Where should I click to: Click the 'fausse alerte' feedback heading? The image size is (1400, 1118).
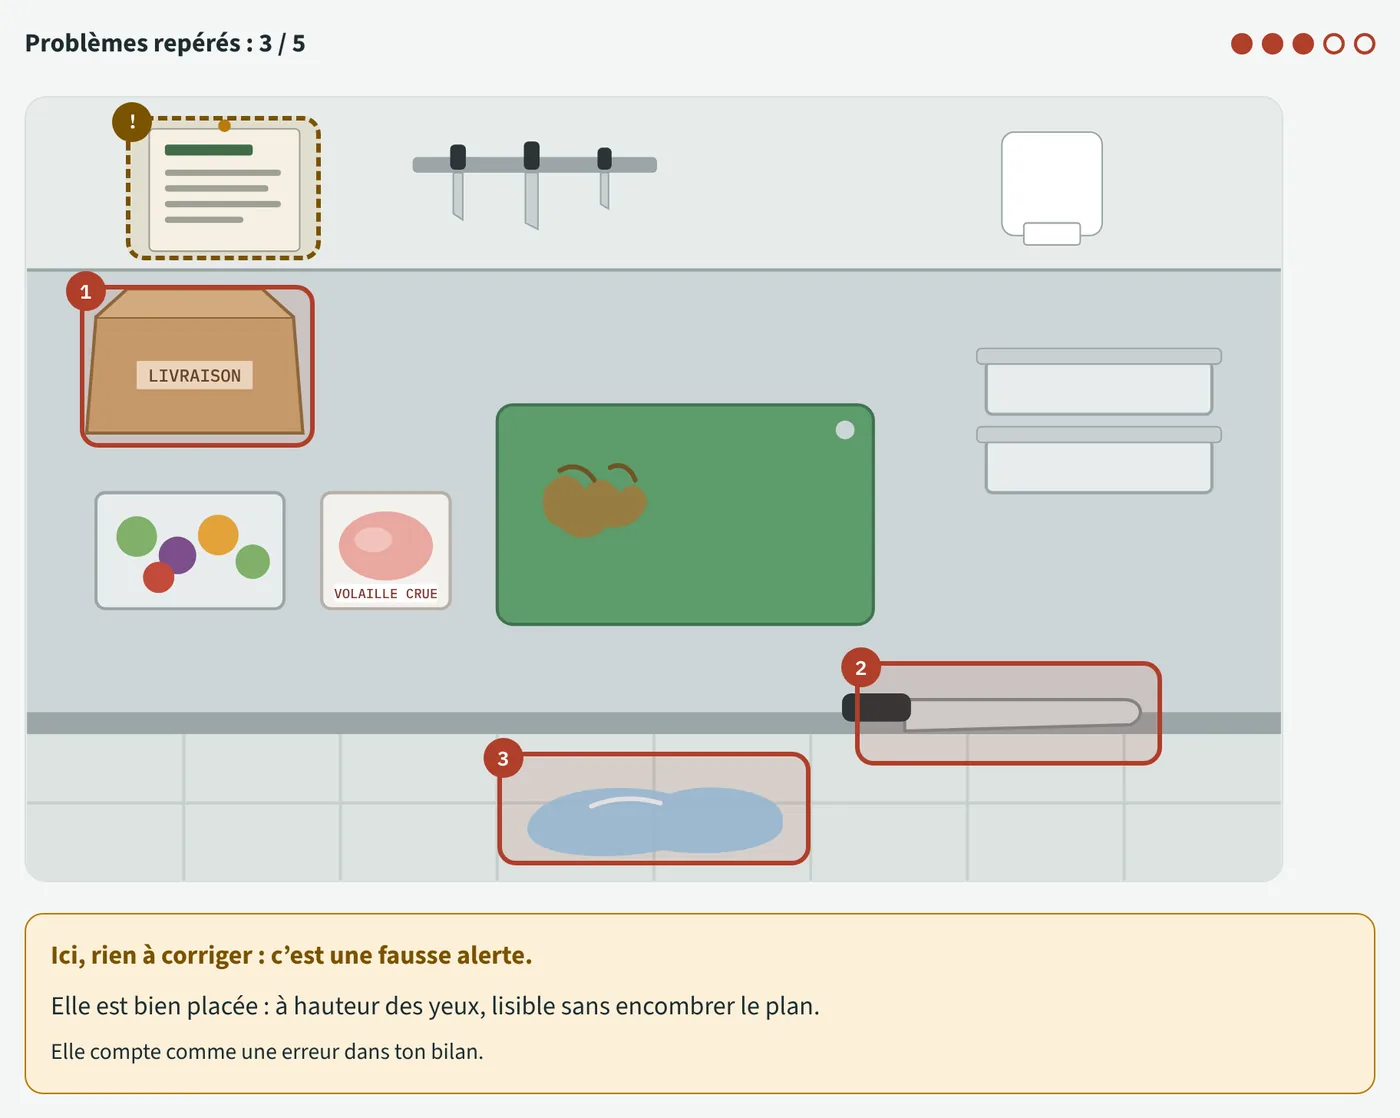[x=291, y=955]
